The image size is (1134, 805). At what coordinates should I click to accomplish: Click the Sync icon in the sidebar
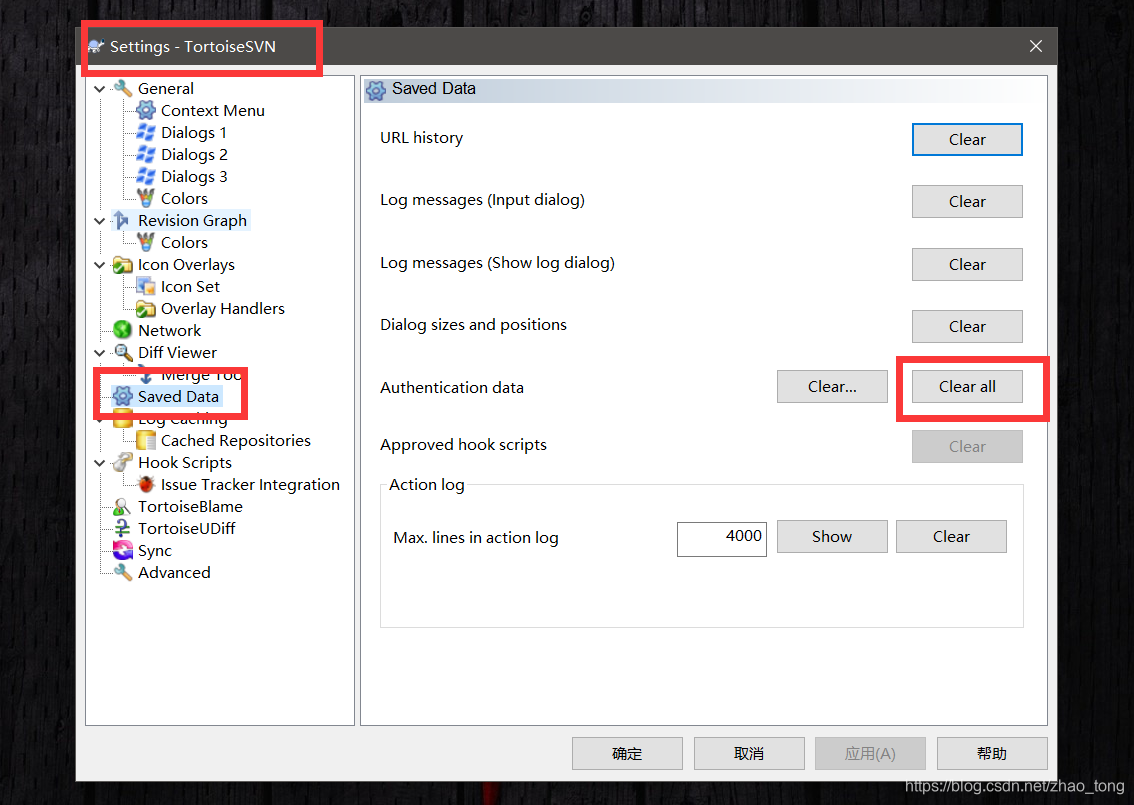(122, 550)
